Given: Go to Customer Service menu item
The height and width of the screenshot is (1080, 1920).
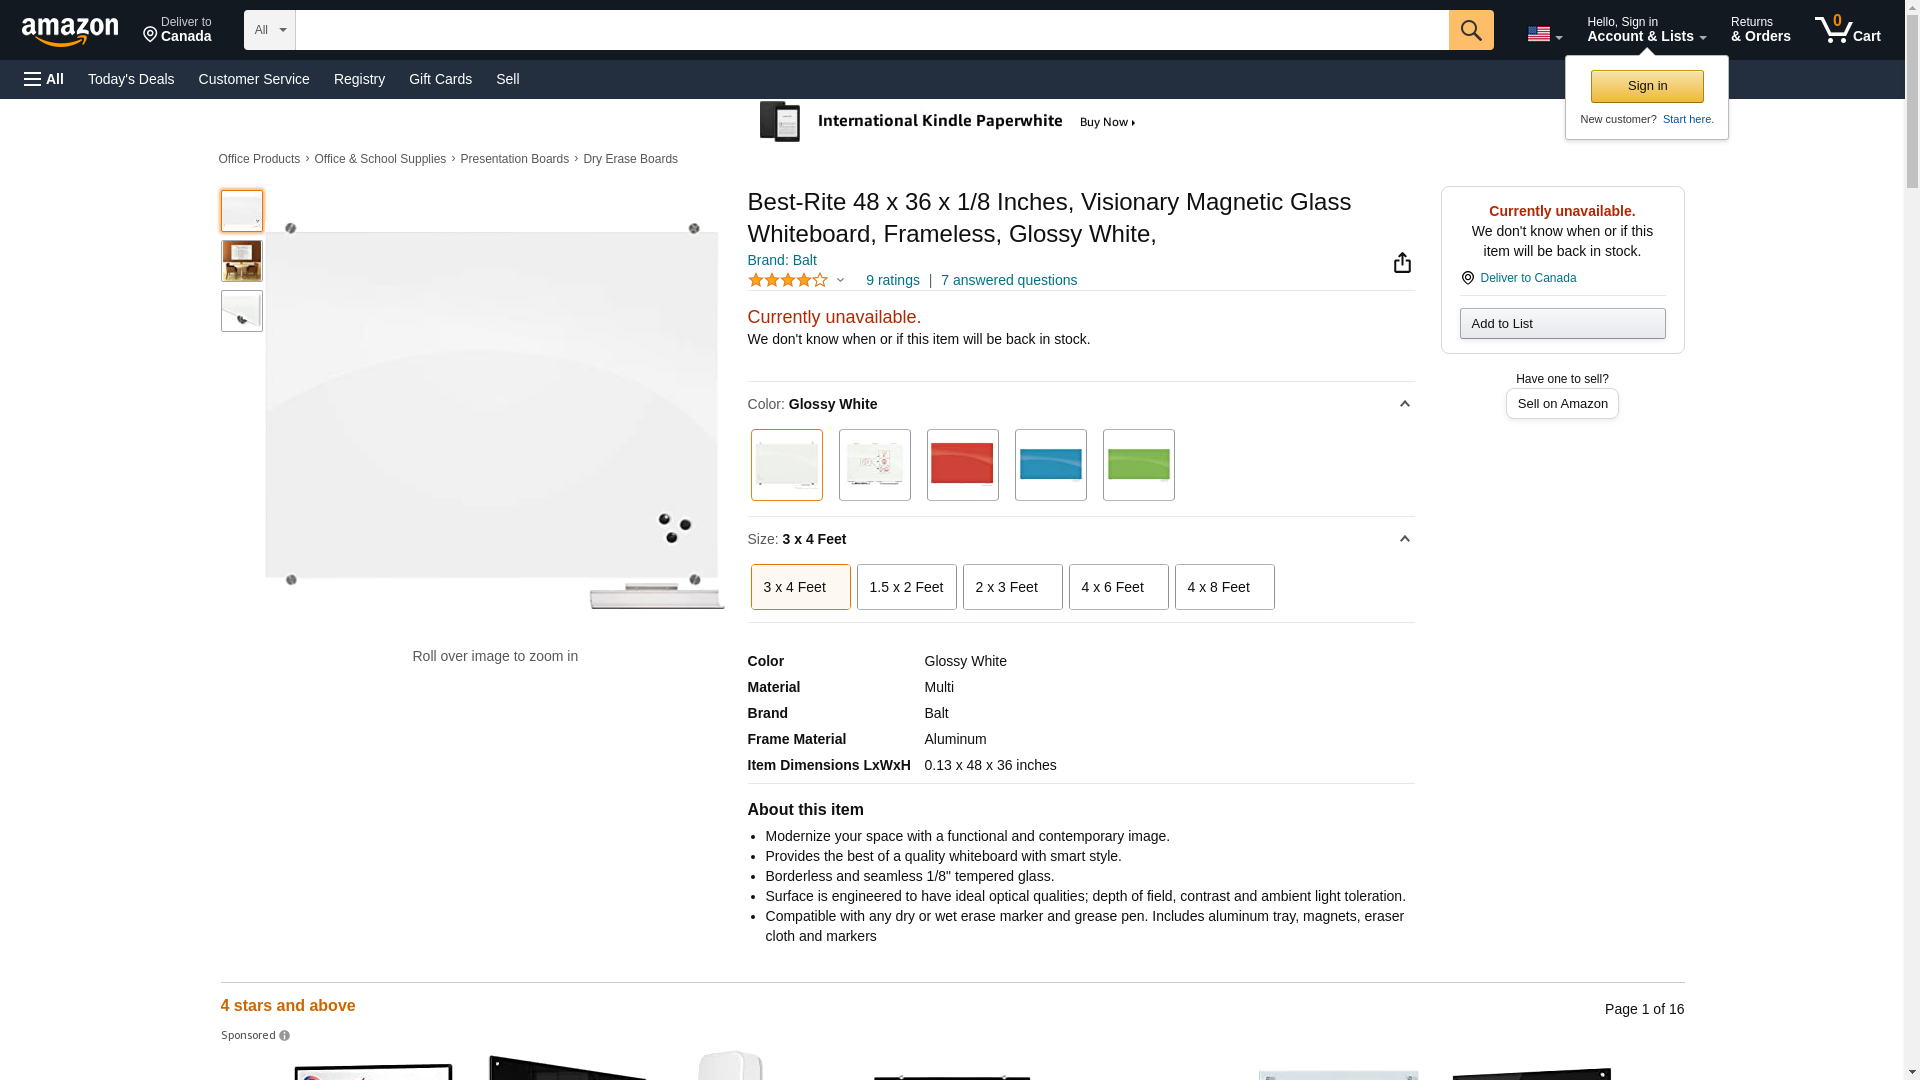Looking at the screenshot, I should (254, 79).
